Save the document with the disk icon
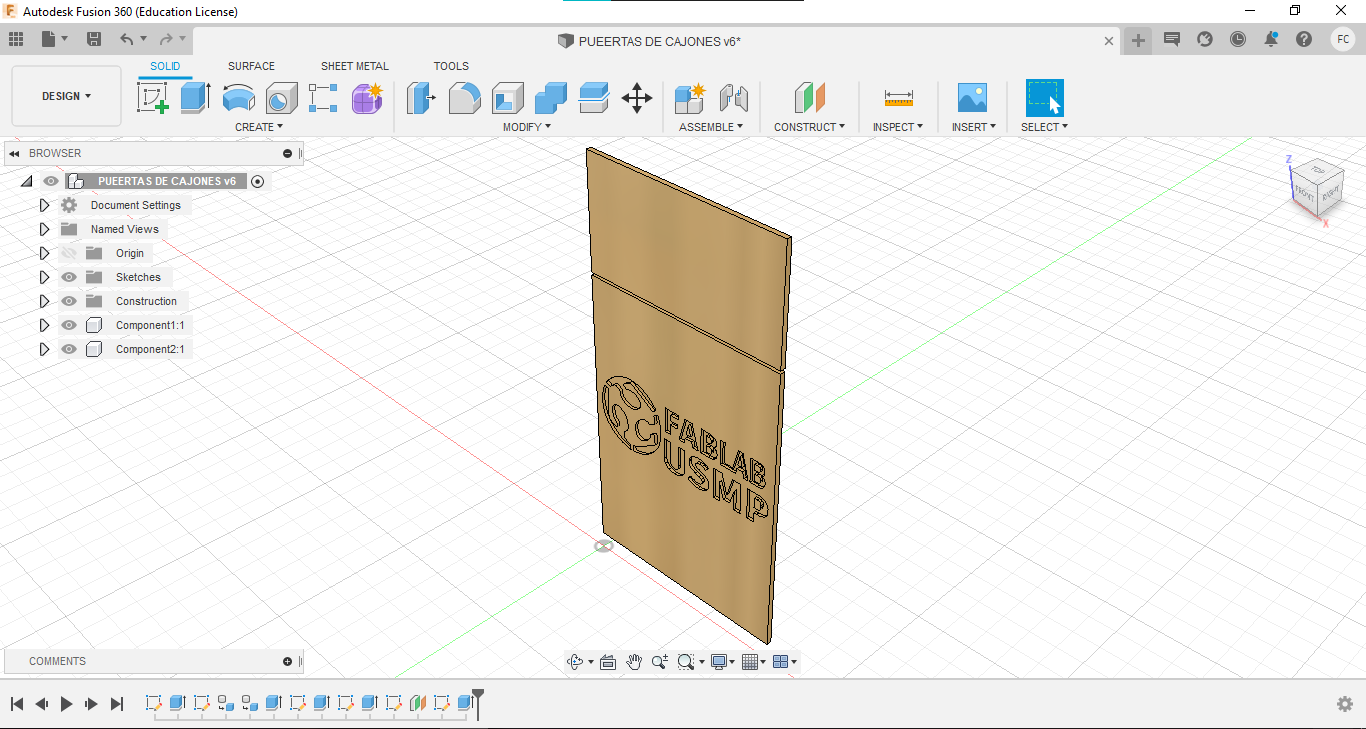 [94, 39]
